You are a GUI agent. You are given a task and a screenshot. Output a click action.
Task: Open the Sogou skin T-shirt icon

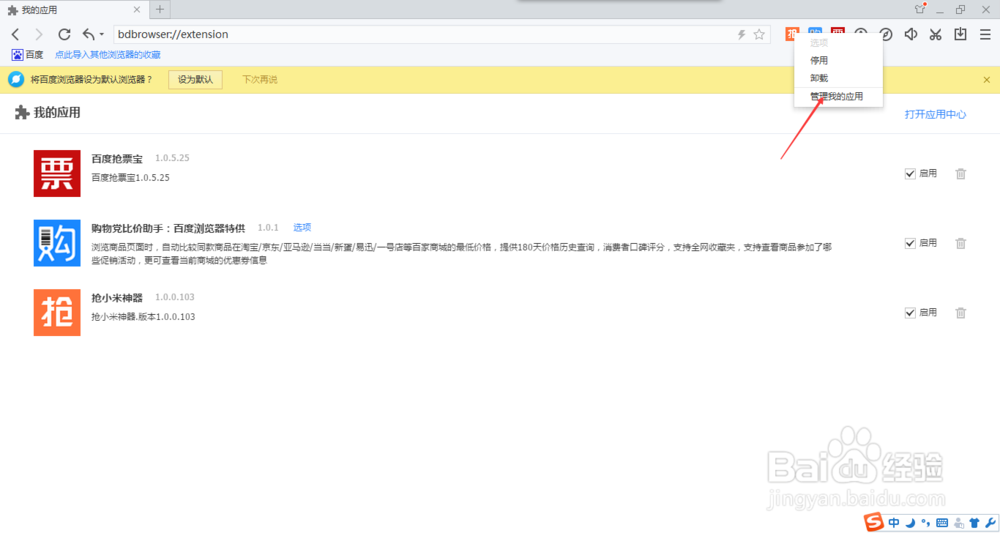pyautogui.click(x=974, y=523)
